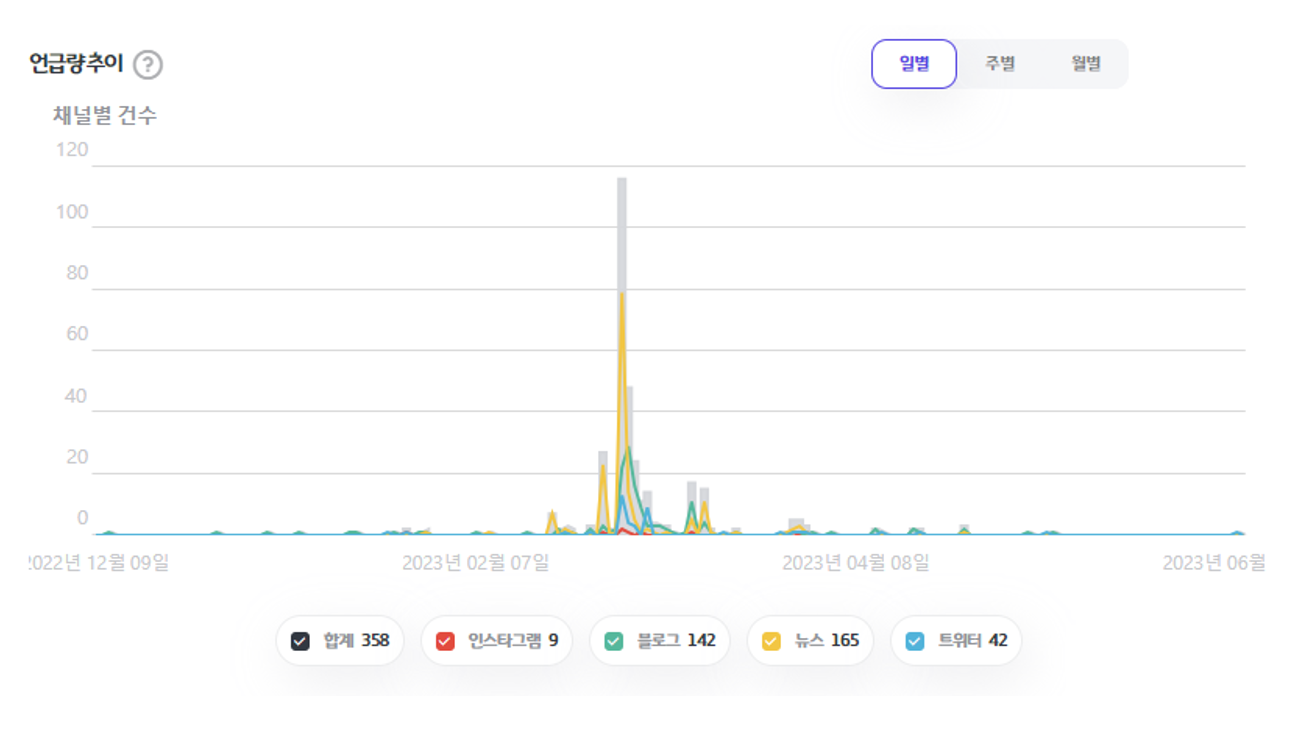Click the tallest gray bar in the chart
Image resolution: width=1298 pixels, height=731 pixels.
click(622, 355)
